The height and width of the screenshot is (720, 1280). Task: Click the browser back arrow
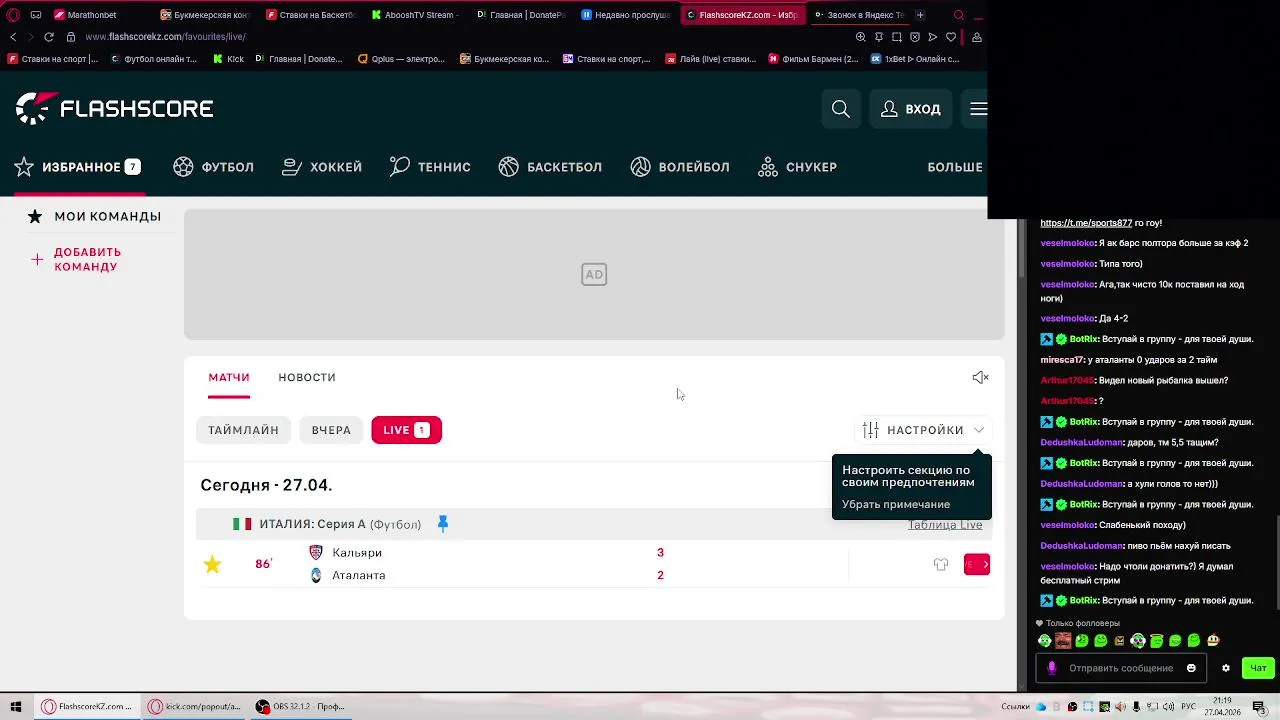pyautogui.click(x=13, y=37)
